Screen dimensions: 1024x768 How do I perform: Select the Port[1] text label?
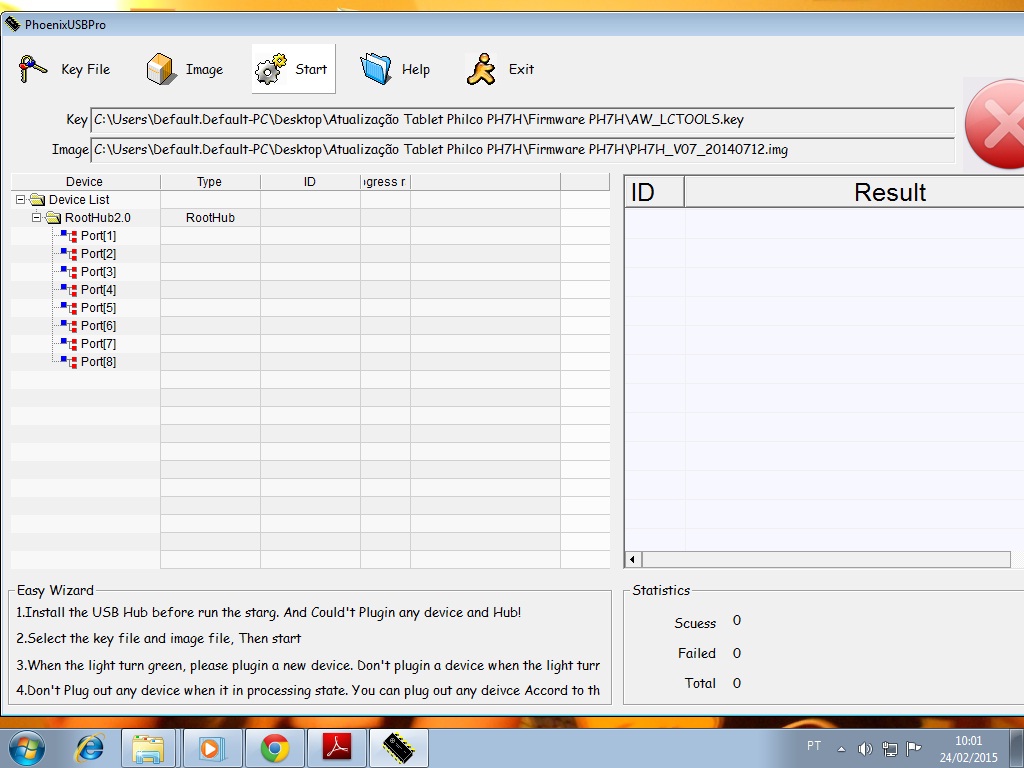point(99,236)
